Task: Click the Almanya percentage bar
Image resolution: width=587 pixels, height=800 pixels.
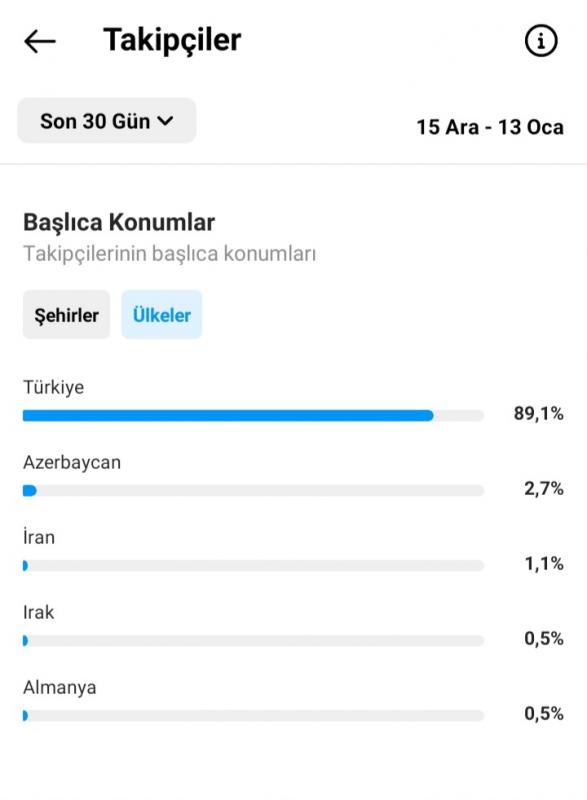Action: [253, 715]
